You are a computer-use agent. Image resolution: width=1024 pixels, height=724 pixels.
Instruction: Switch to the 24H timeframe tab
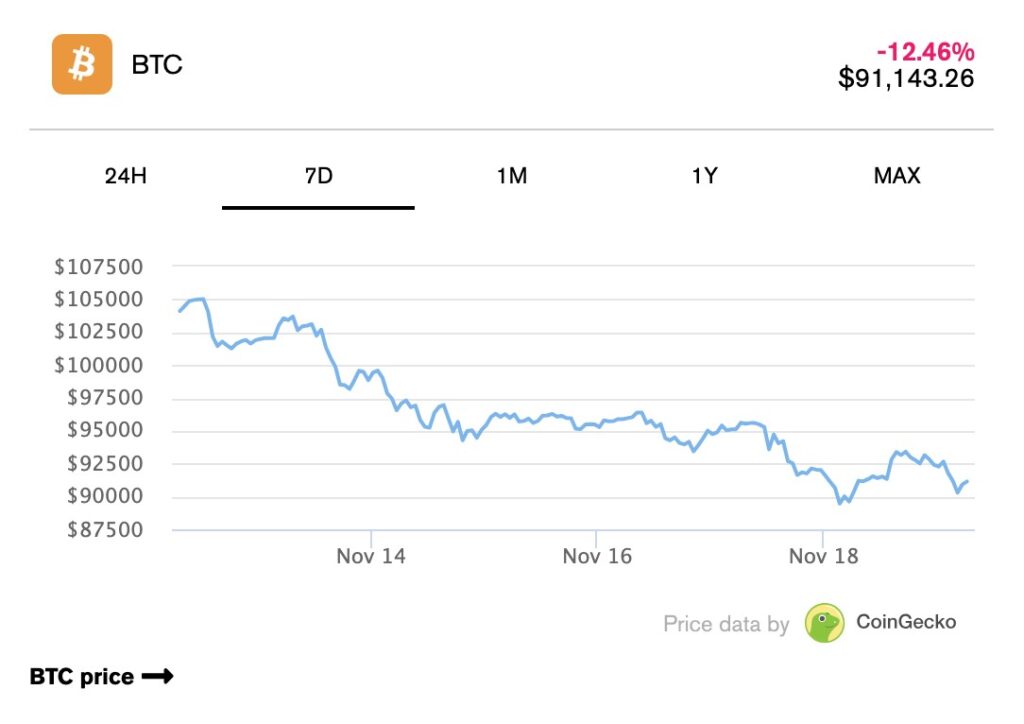[125, 176]
